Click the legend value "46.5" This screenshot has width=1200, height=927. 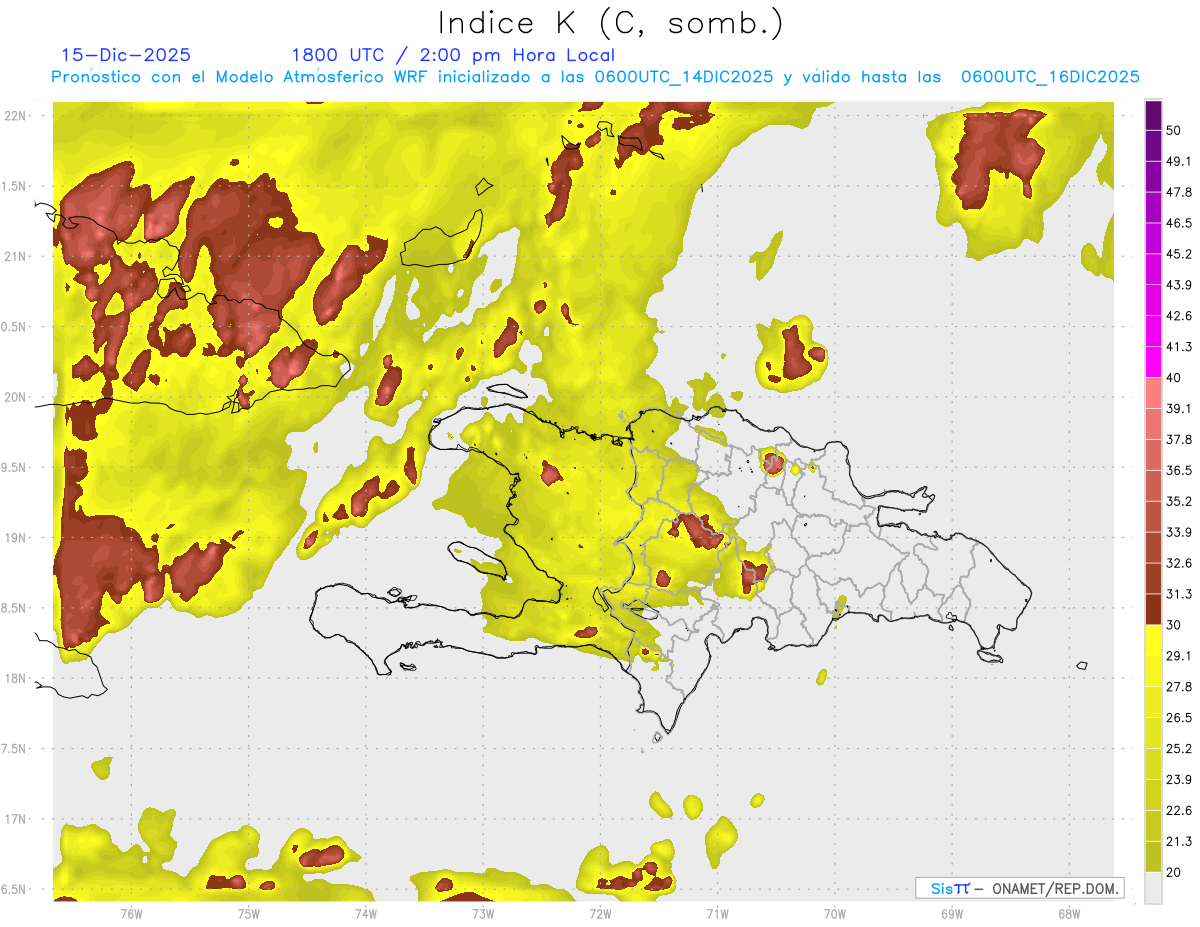(x=1179, y=223)
